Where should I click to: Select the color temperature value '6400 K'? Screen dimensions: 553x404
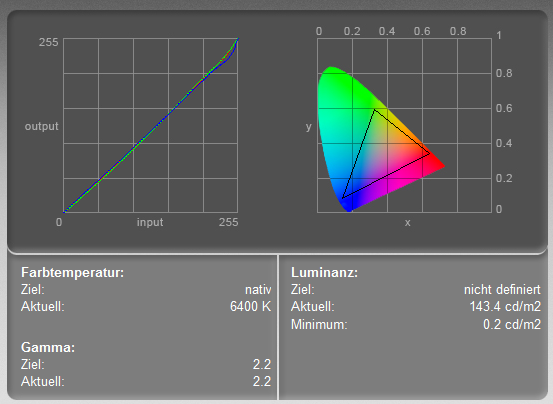(x=250, y=306)
